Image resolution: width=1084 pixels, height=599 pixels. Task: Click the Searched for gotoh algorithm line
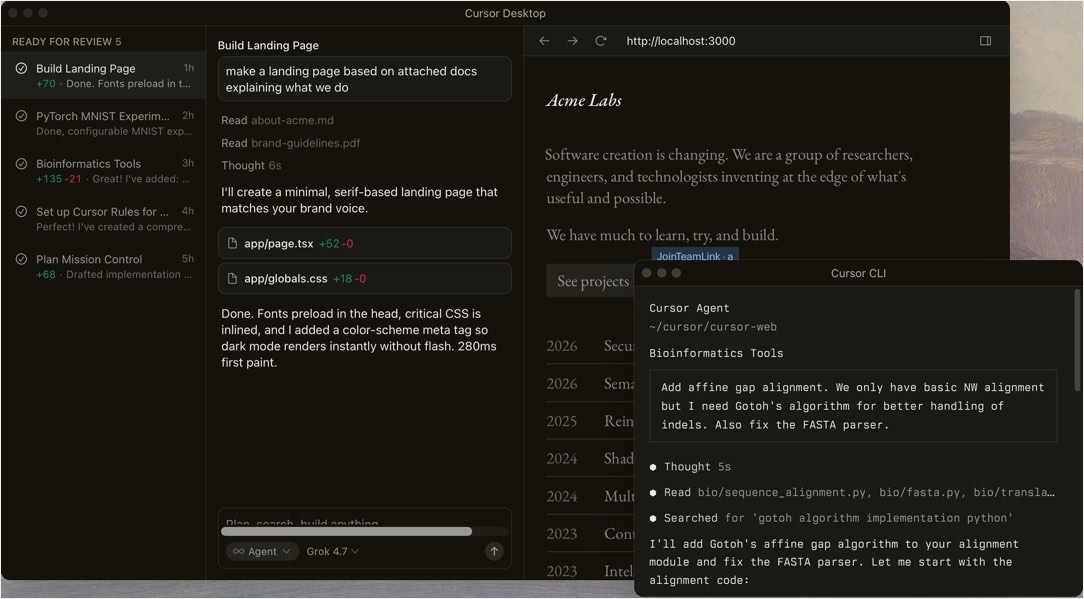(832, 518)
